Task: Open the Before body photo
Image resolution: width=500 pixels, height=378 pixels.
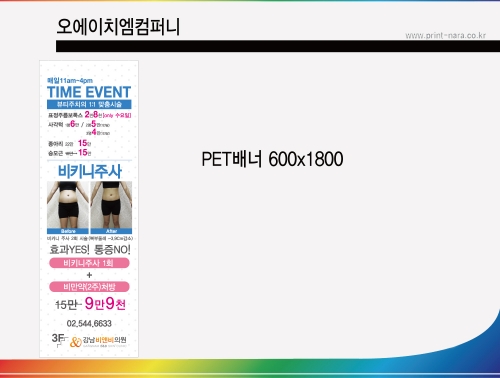Action: coord(68,207)
